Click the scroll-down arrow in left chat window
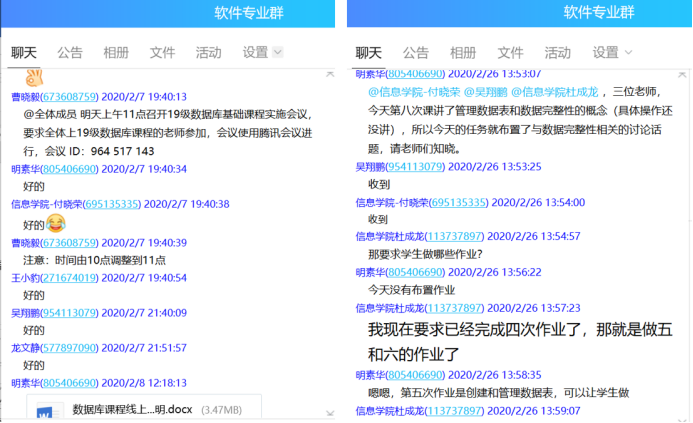The height and width of the screenshot is (423, 693). 330,413
